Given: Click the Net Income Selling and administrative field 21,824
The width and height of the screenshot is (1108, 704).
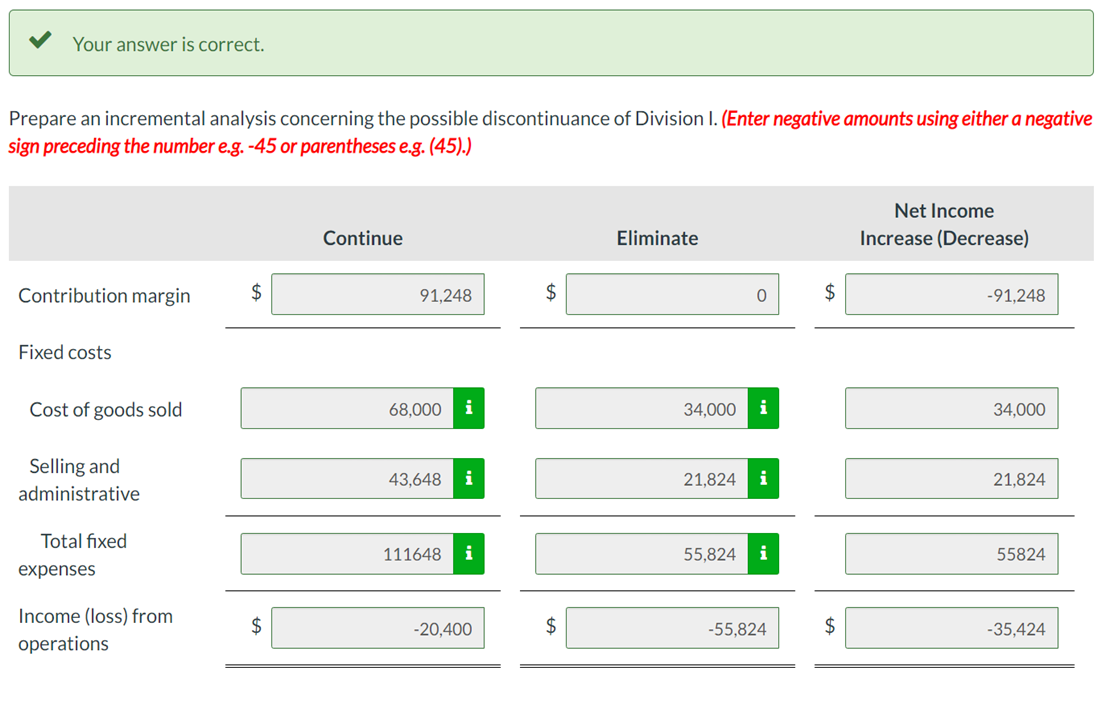Looking at the screenshot, I should (x=951, y=478).
